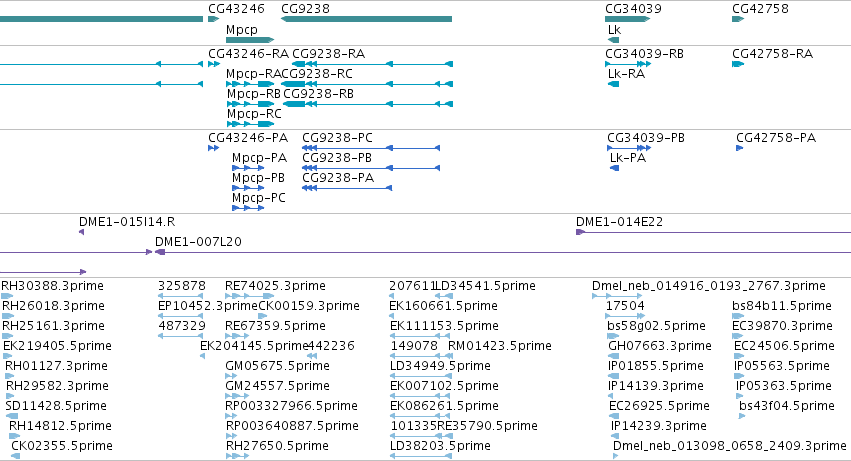Viewport: 851px width, 461px height.
Task: Click the CG9238 gene bar
Action: 366,19
